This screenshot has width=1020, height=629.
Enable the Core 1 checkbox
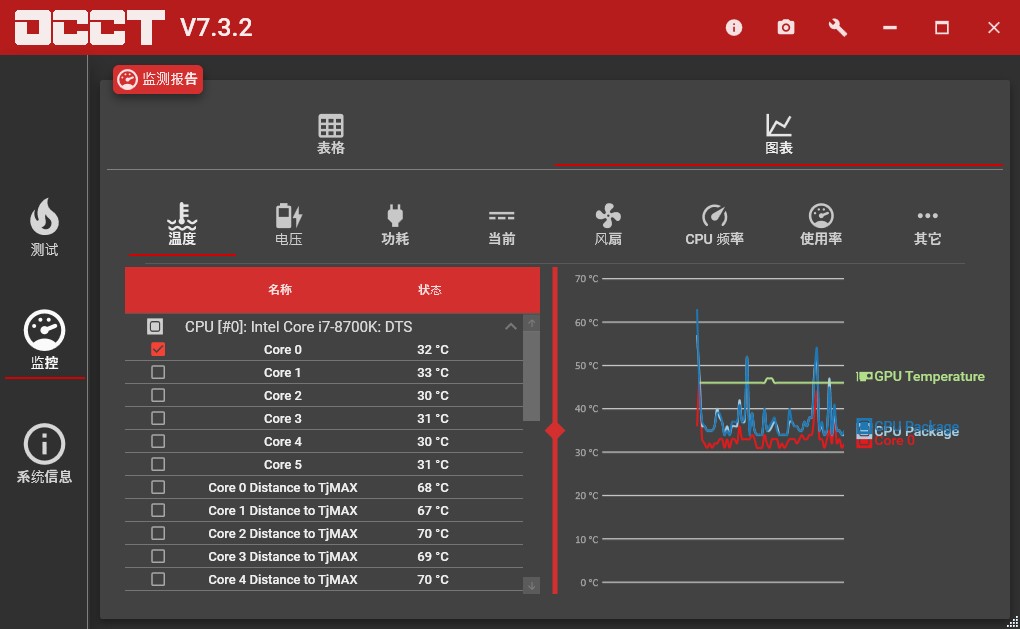pos(157,372)
